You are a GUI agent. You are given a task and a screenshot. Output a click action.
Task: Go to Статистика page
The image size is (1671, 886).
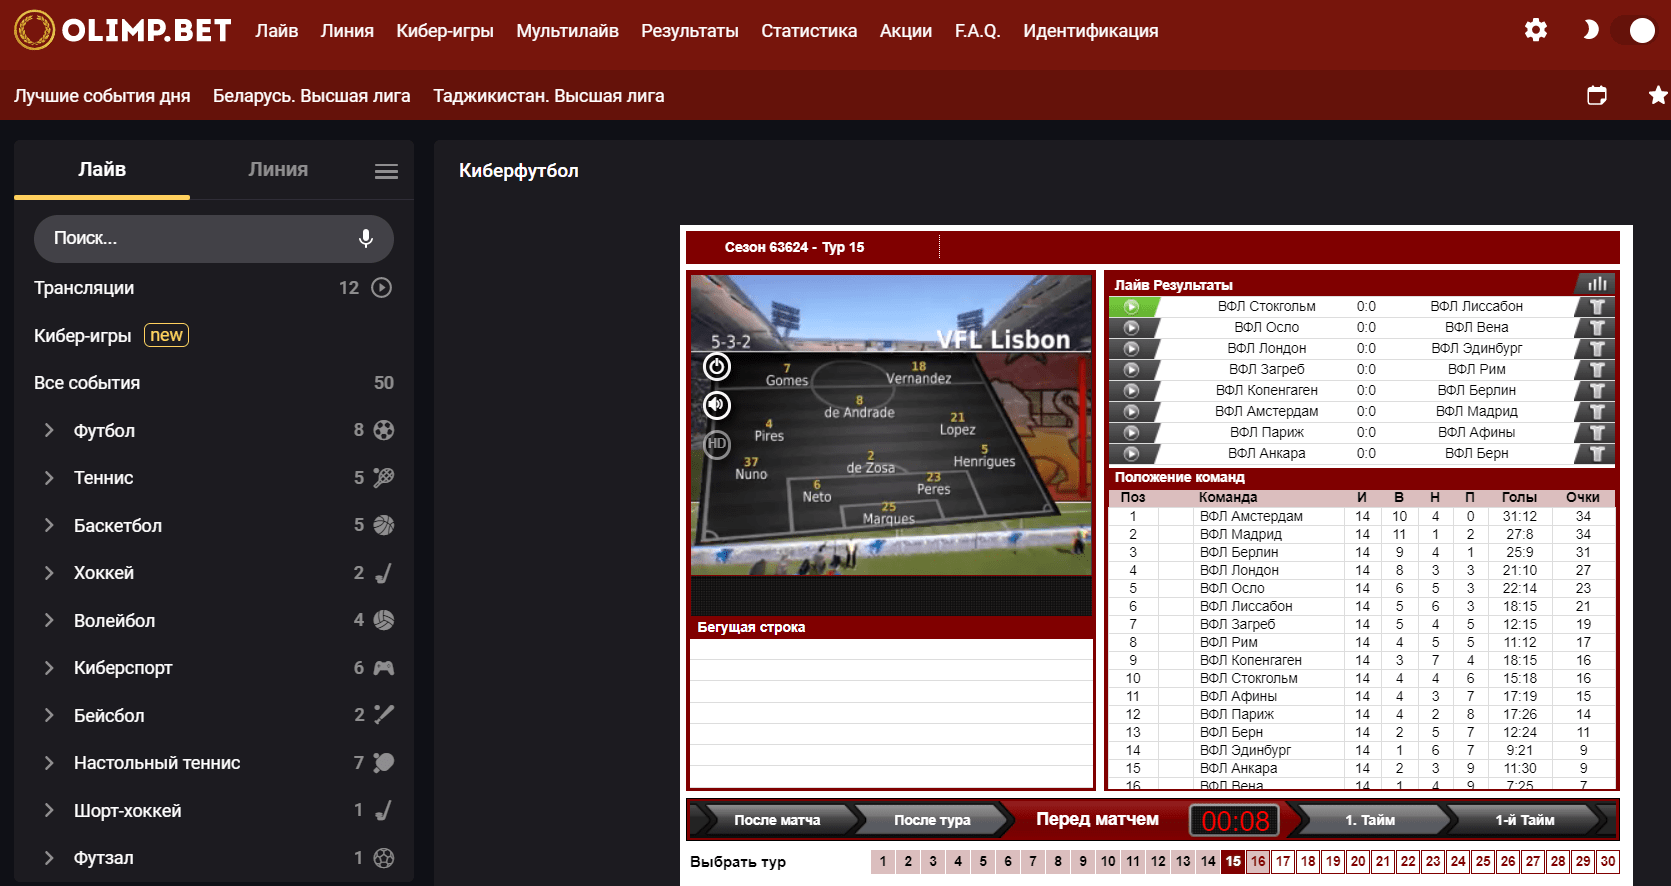click(809, 31)
